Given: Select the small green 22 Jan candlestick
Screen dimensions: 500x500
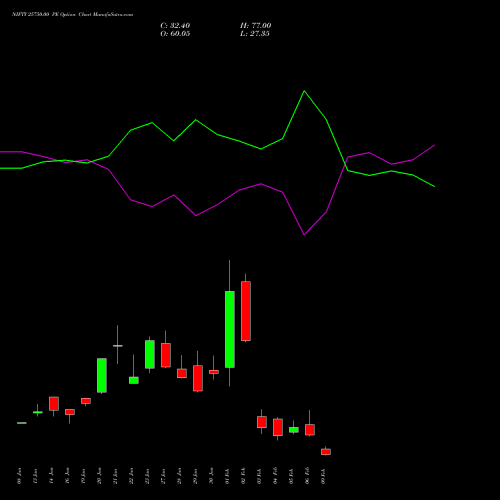Looking at the screenshot, I should [x=134, y=380].
